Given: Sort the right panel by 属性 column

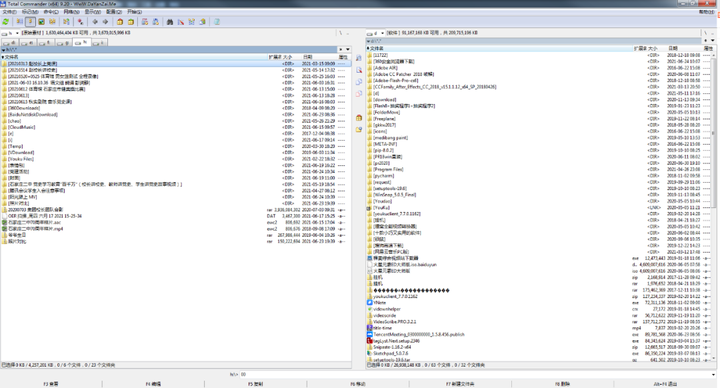Looking at the screenshot, I should click(x=709, y=48).
